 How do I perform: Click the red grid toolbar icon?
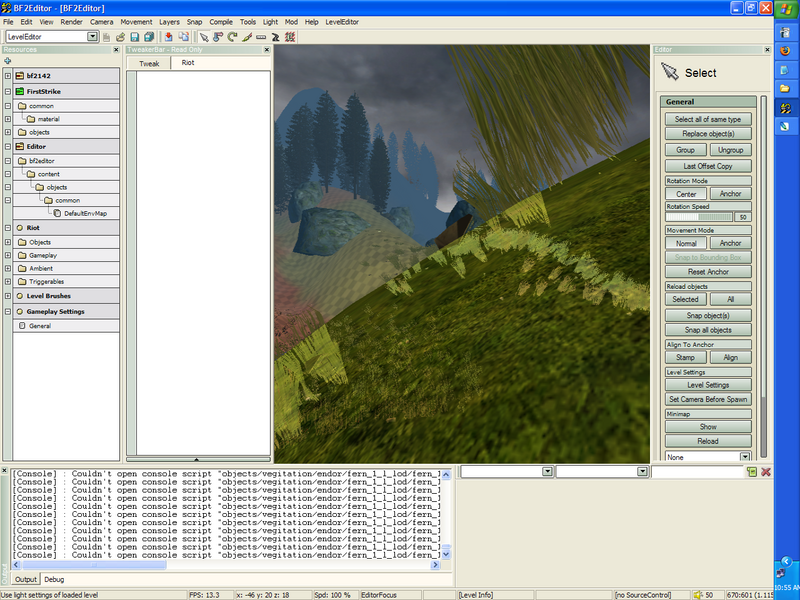[x=290, y=37]
